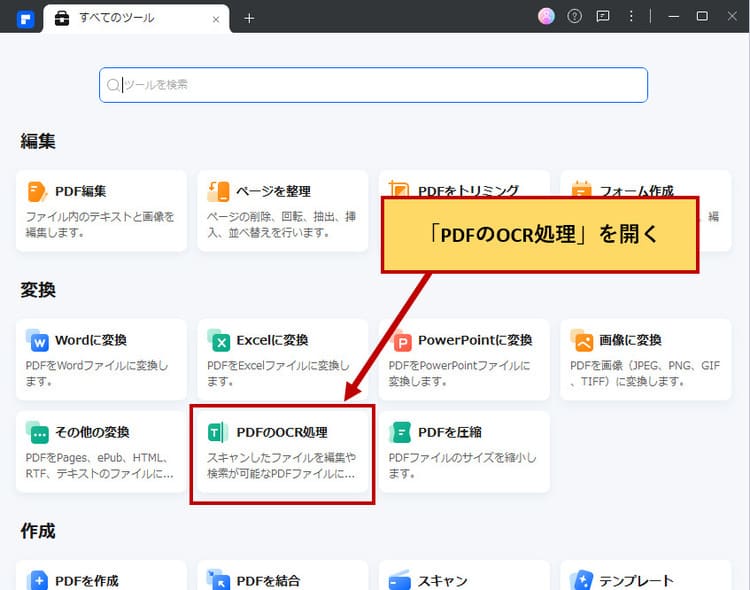Viewport: 750px width, 590px height.
Task: Select PDFを圧縮 title text
Action: point(450,433)
